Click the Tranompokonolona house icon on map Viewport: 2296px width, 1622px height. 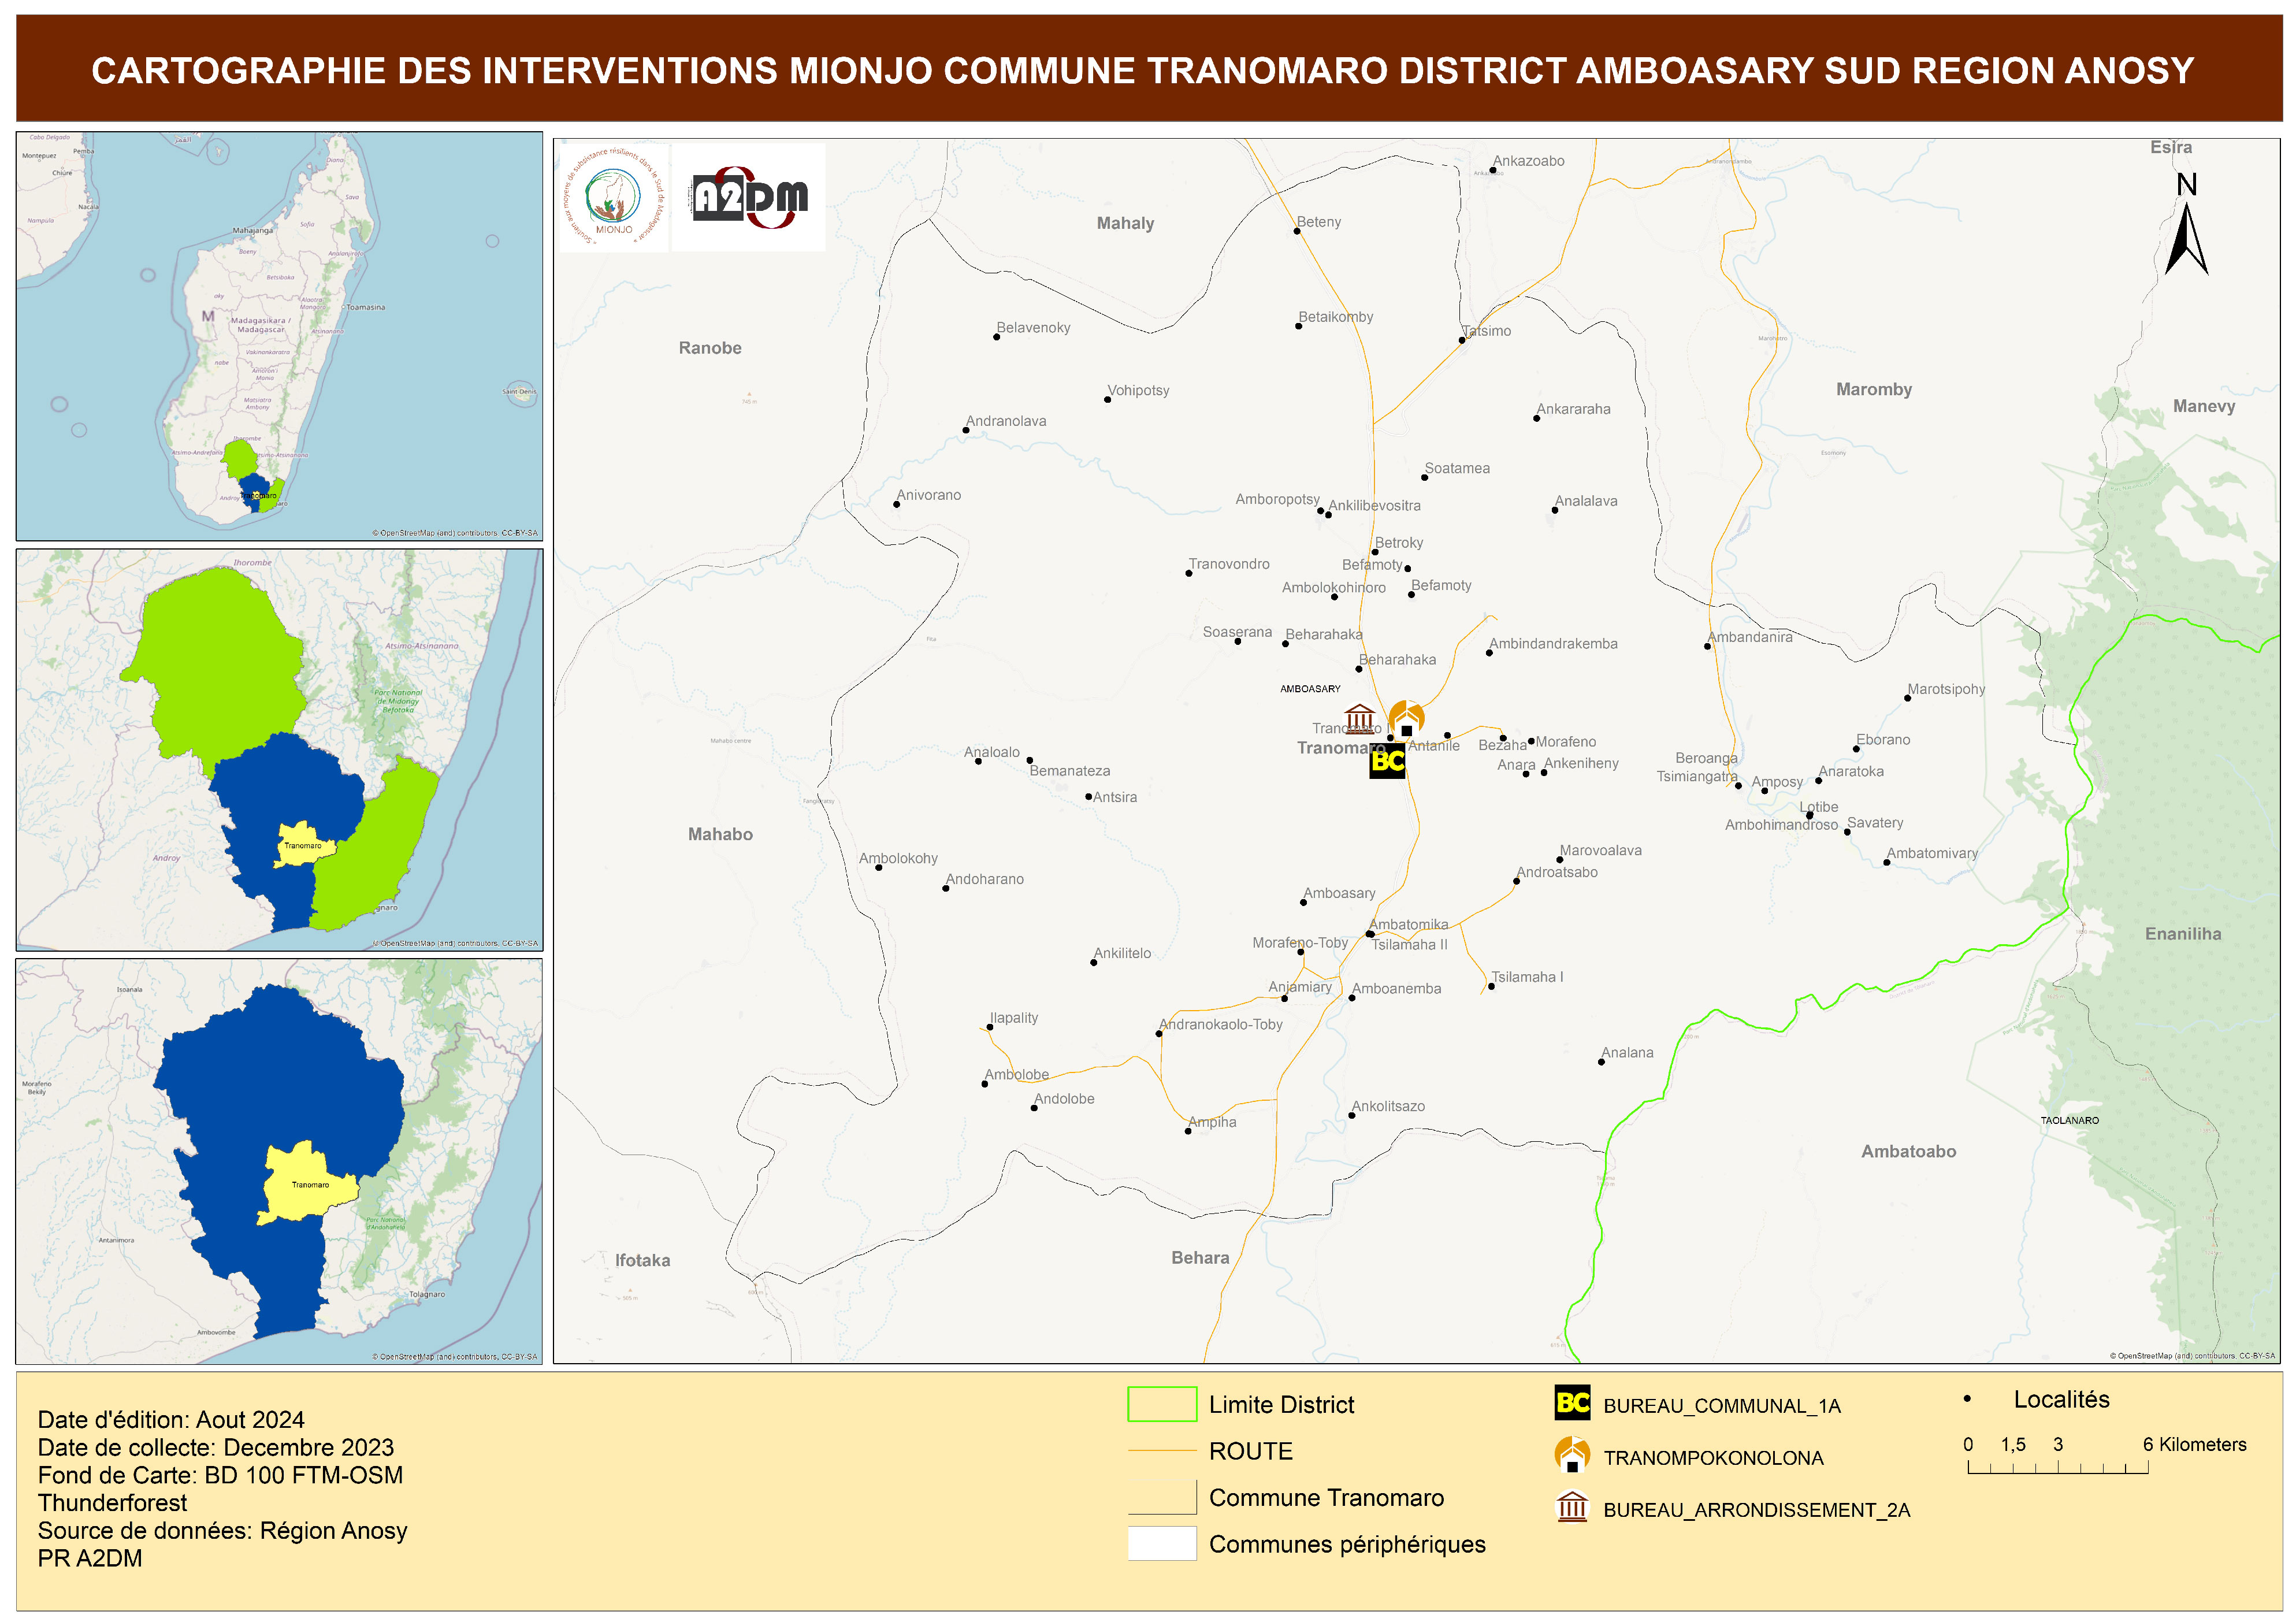click(1406, 719)
